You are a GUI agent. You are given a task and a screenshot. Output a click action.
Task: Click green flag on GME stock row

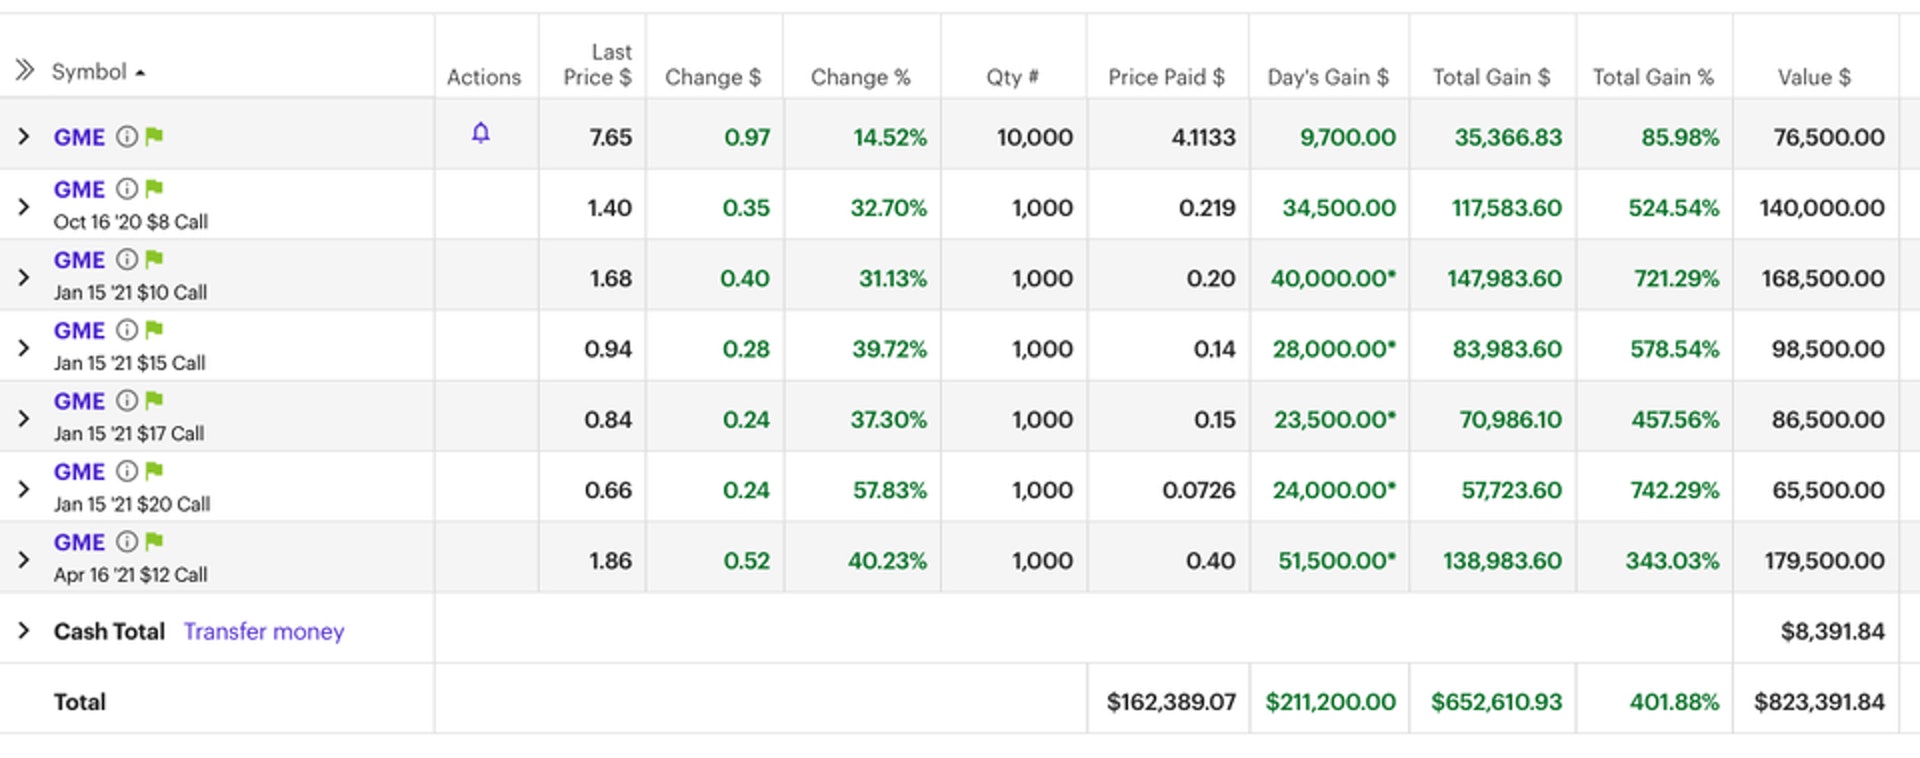[x=154, y=136]
